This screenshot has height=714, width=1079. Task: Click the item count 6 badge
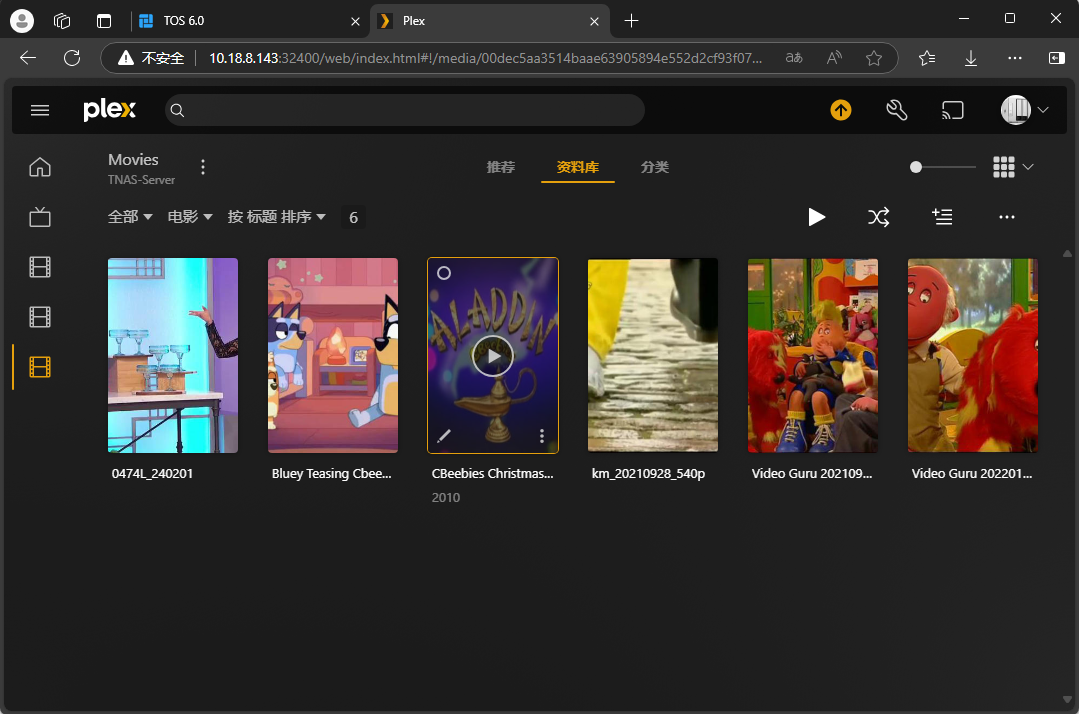pos(353,217)
